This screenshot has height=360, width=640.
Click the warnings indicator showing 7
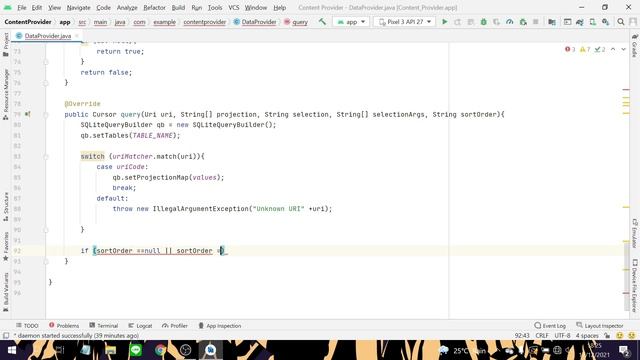585,49
